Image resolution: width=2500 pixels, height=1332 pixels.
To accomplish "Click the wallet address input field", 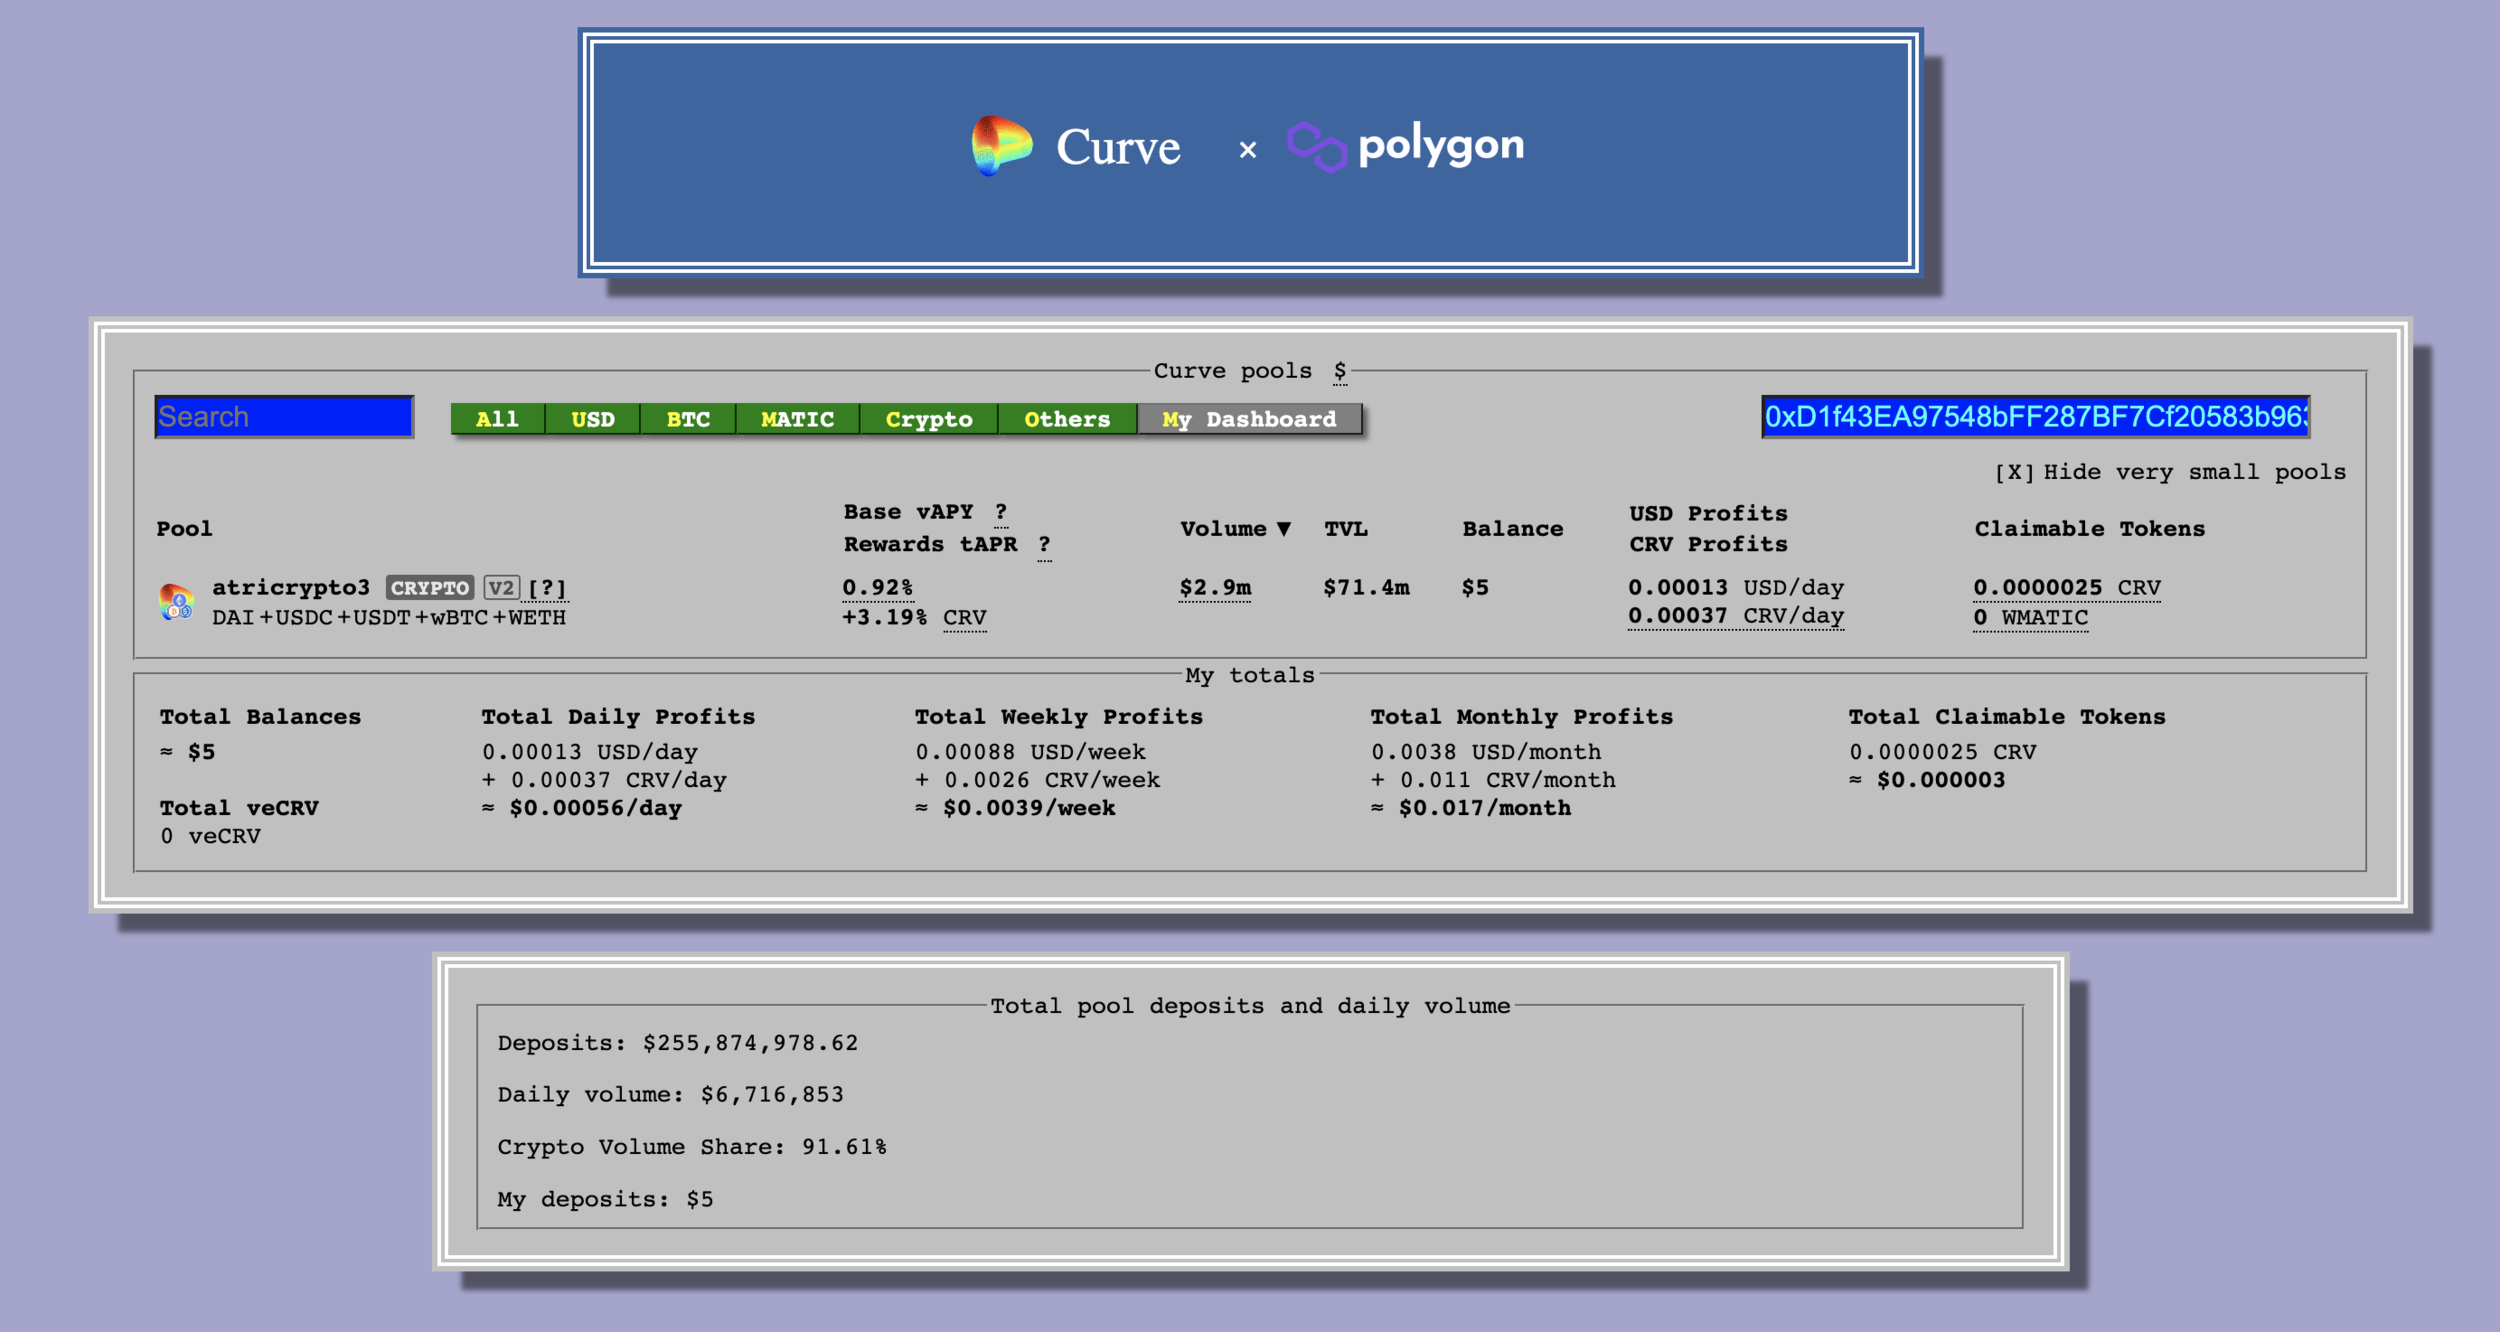I will tap(2035, 417).
